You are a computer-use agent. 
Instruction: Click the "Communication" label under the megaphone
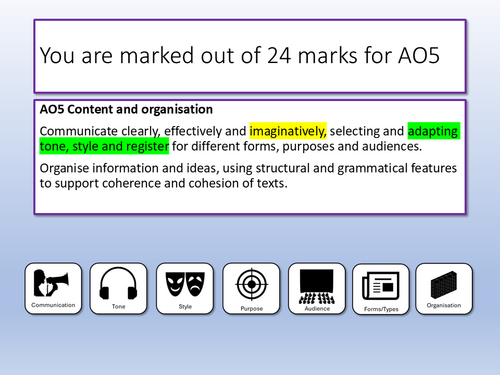coord(53,305)
